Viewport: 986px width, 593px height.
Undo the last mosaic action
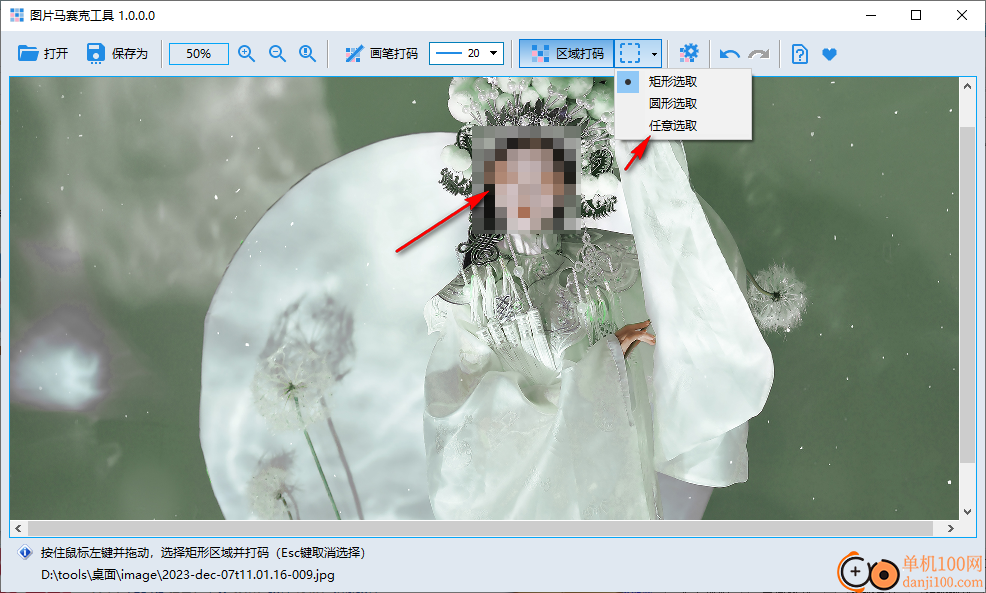729,54
